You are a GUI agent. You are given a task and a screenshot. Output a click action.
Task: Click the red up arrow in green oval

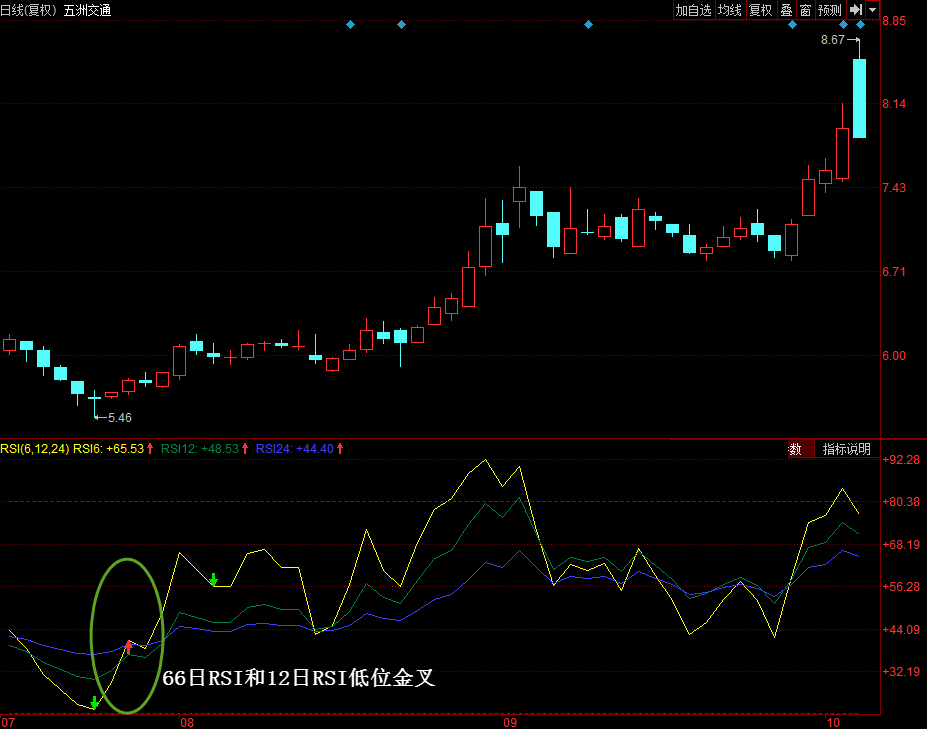pyautogui.click(x=128, y=646)
